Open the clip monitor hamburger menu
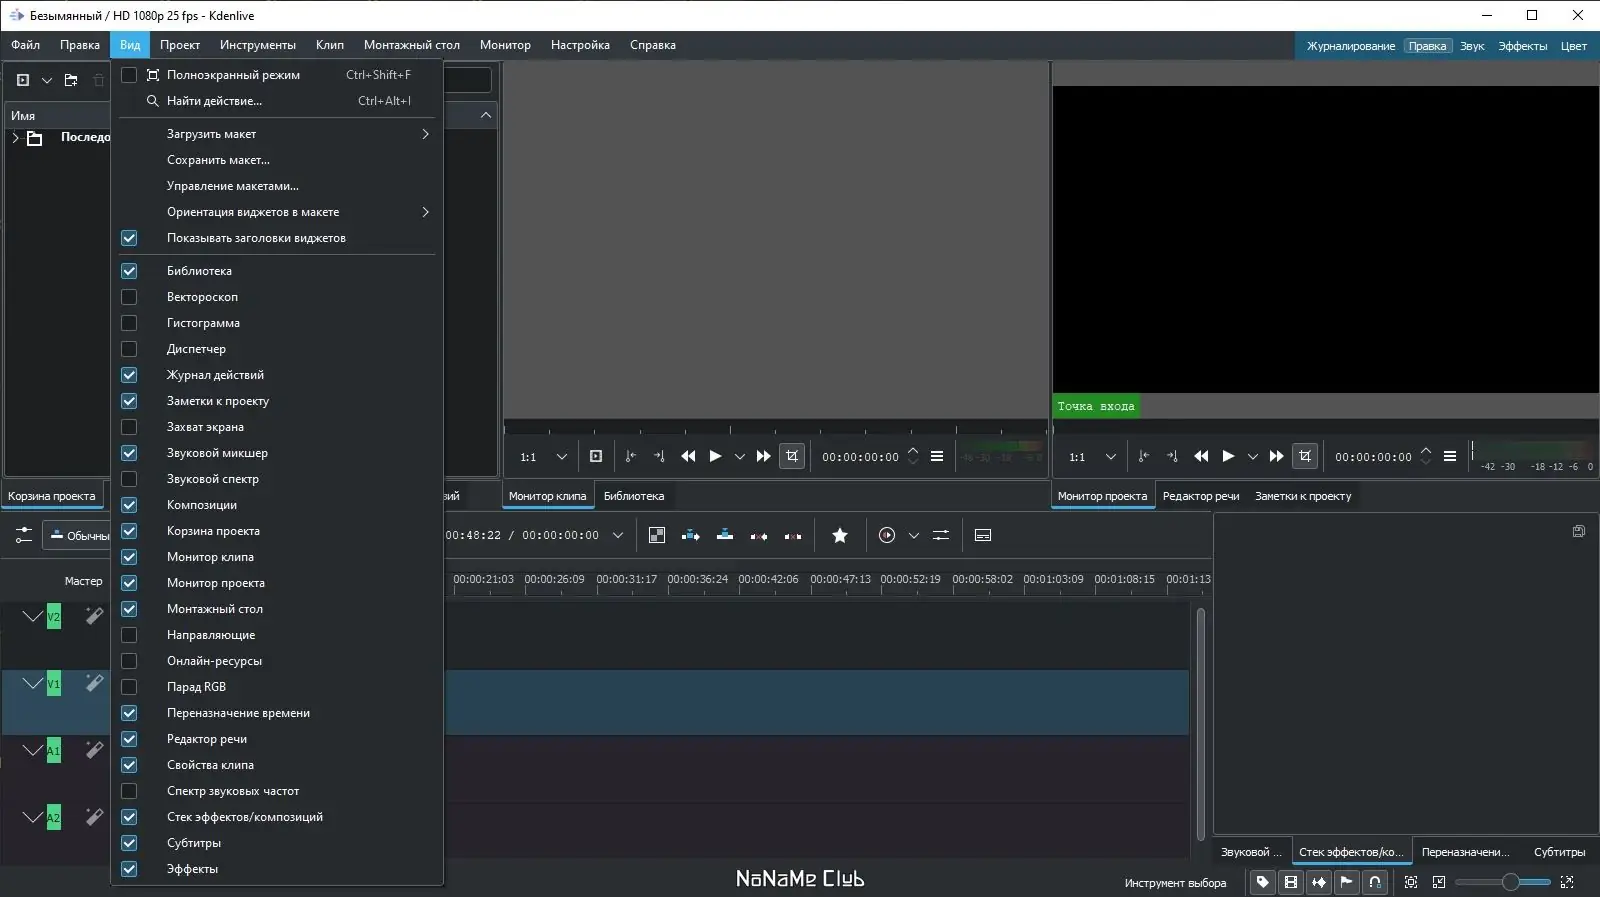Image resolution: width=1600 pixels, height=897 pixels. [x=937, y=456]
